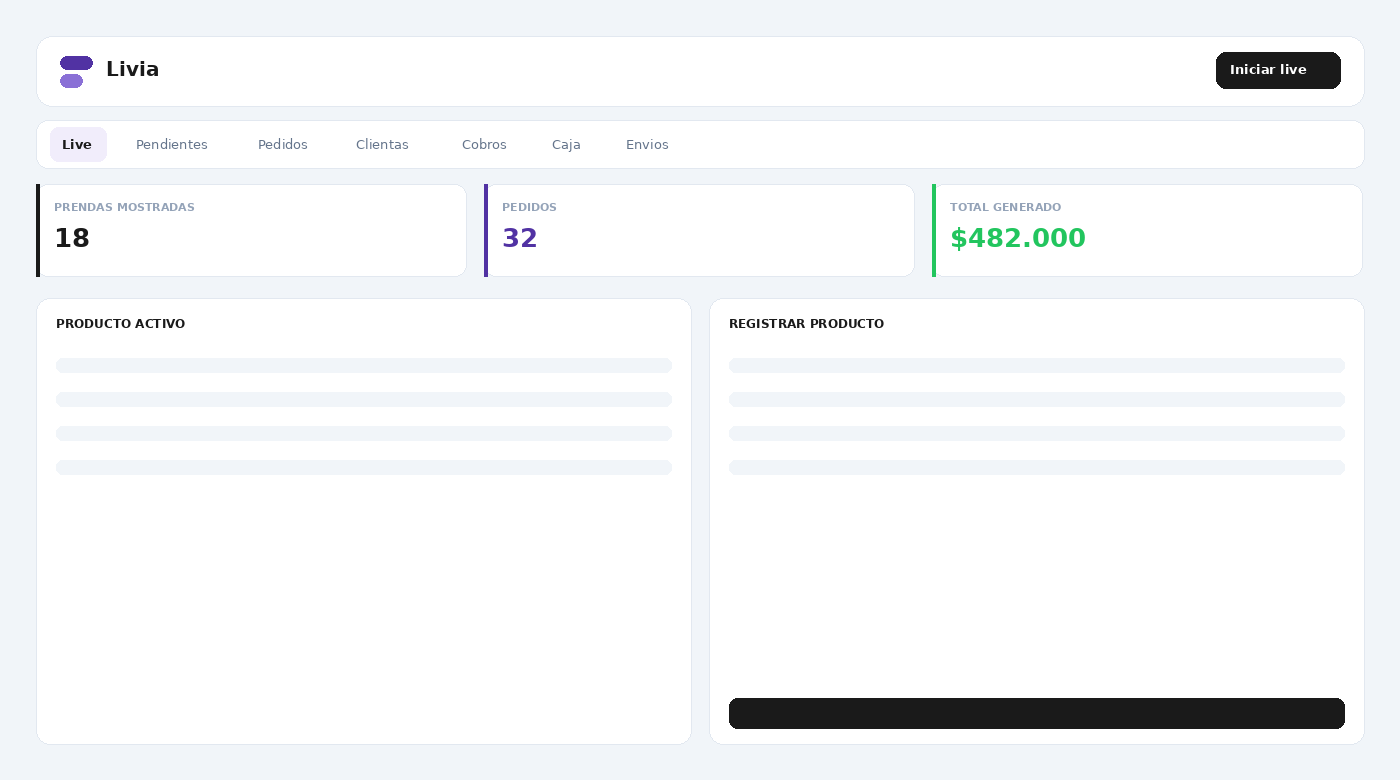Open the Pedidos tab
Viewport: 1400px width, 780px height.
point(283,144)
